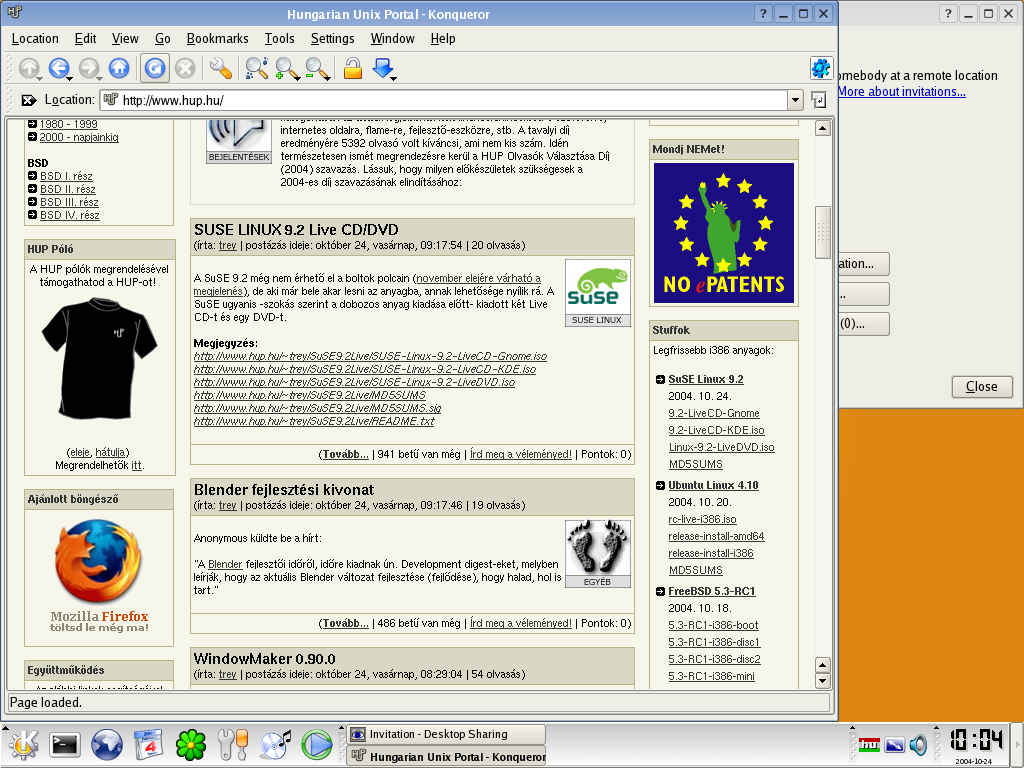Open the Help menu
Viewport: 1024px width, 768px height.
tap(443, 39)
